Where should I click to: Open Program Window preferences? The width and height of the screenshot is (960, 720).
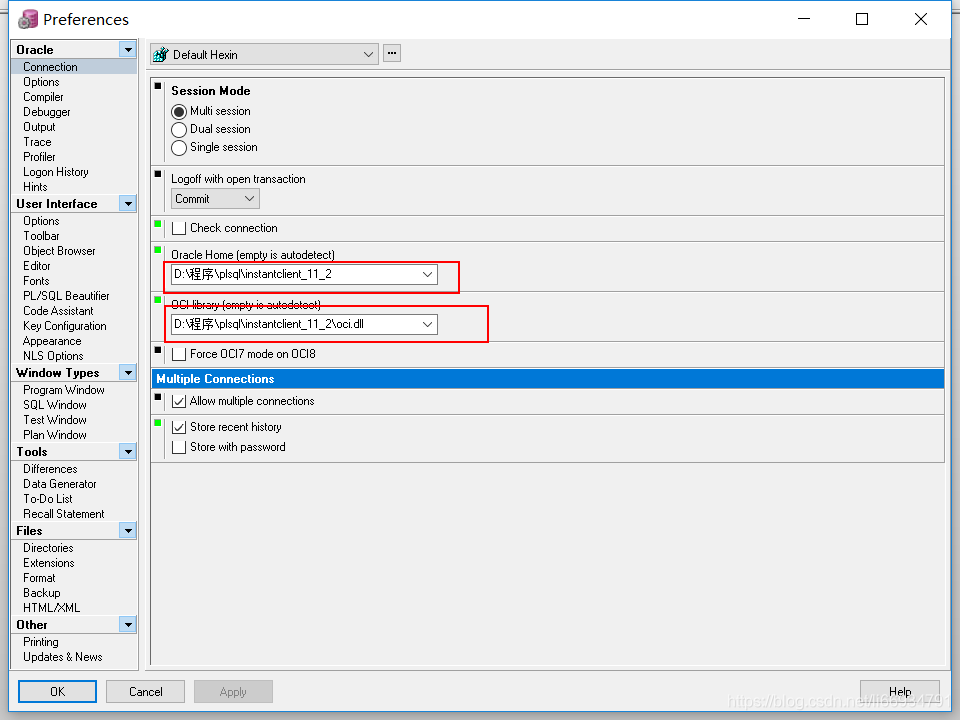coord(64,390)
